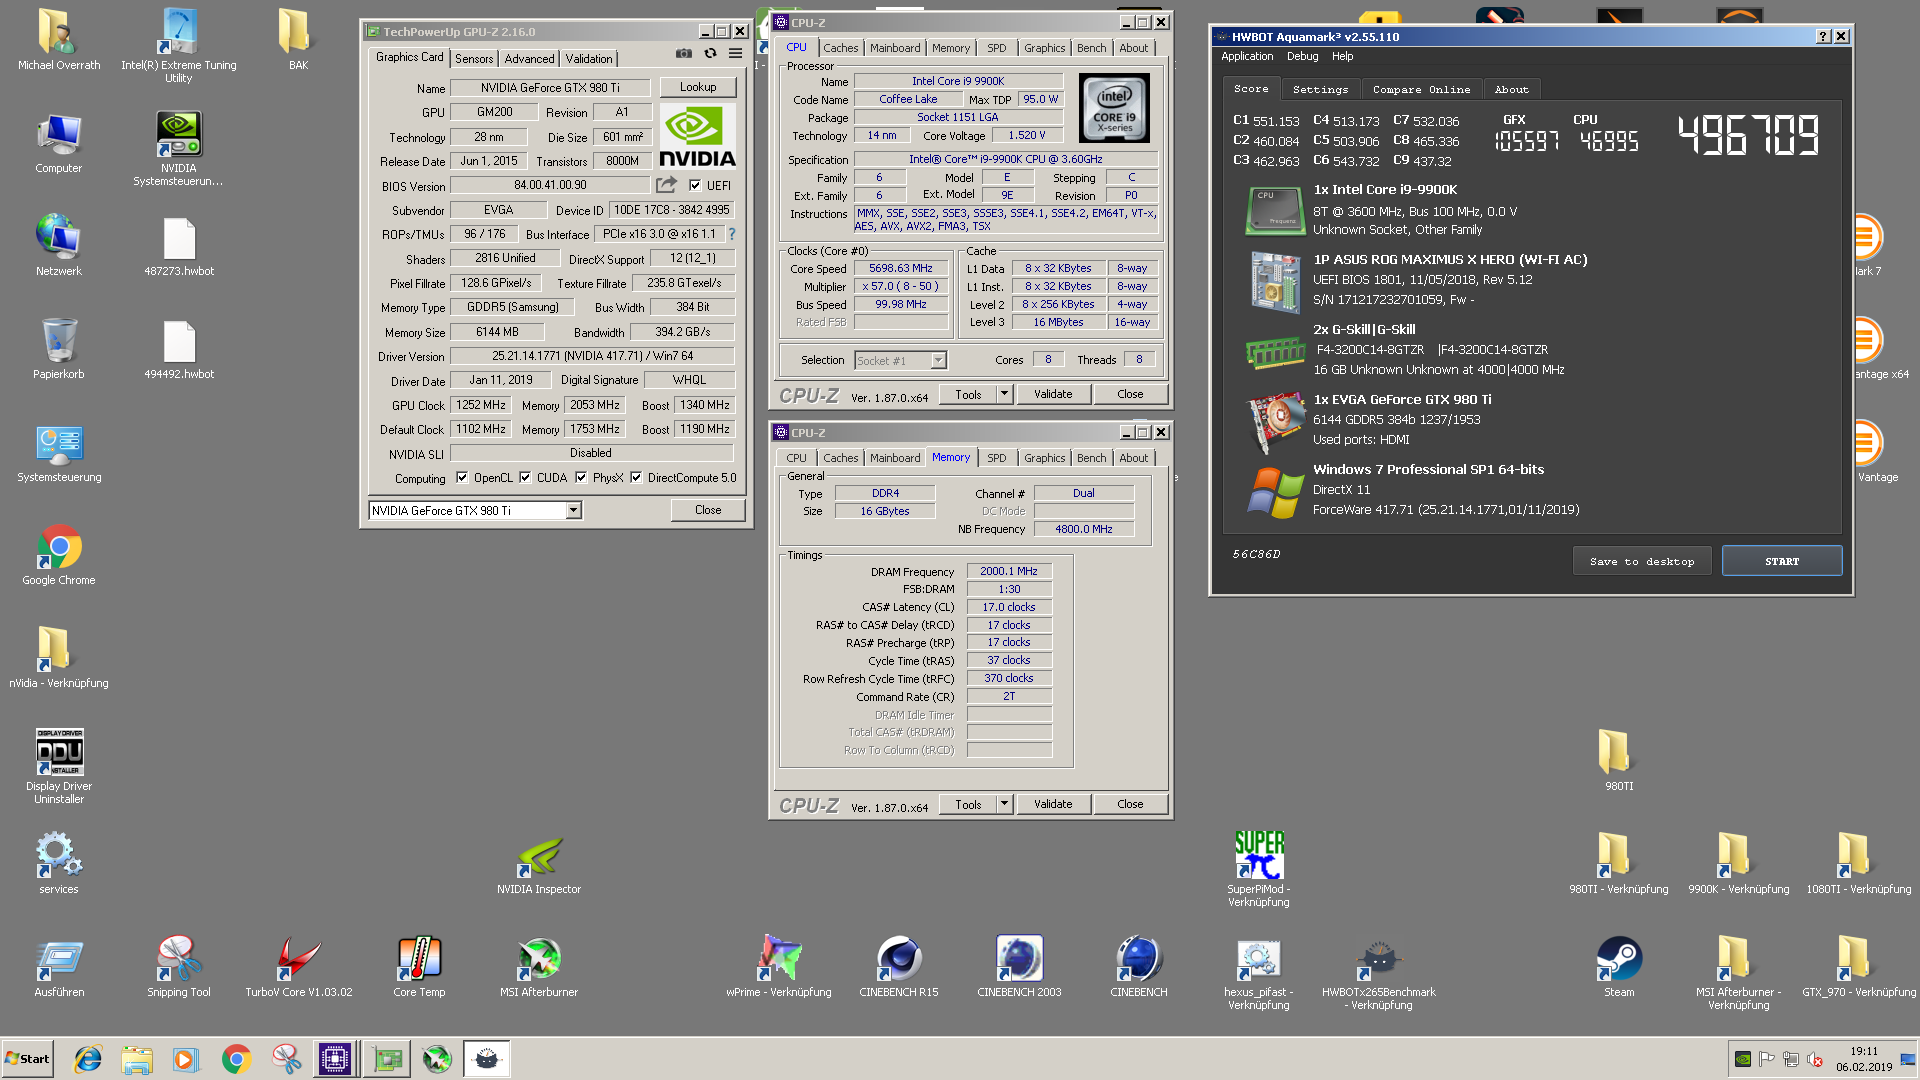The height and width of the screenshot is (1080, 1920).
Task: Click the GPU-Z screenshot camera icon
Action: click(683, 54)
